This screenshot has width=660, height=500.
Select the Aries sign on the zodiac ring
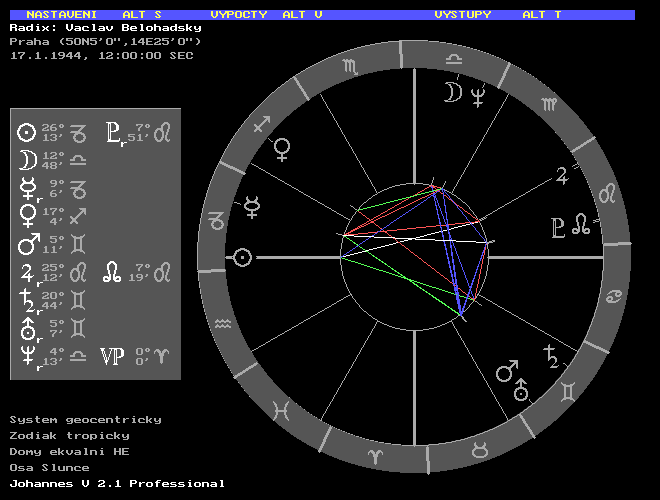pos(375,454)
